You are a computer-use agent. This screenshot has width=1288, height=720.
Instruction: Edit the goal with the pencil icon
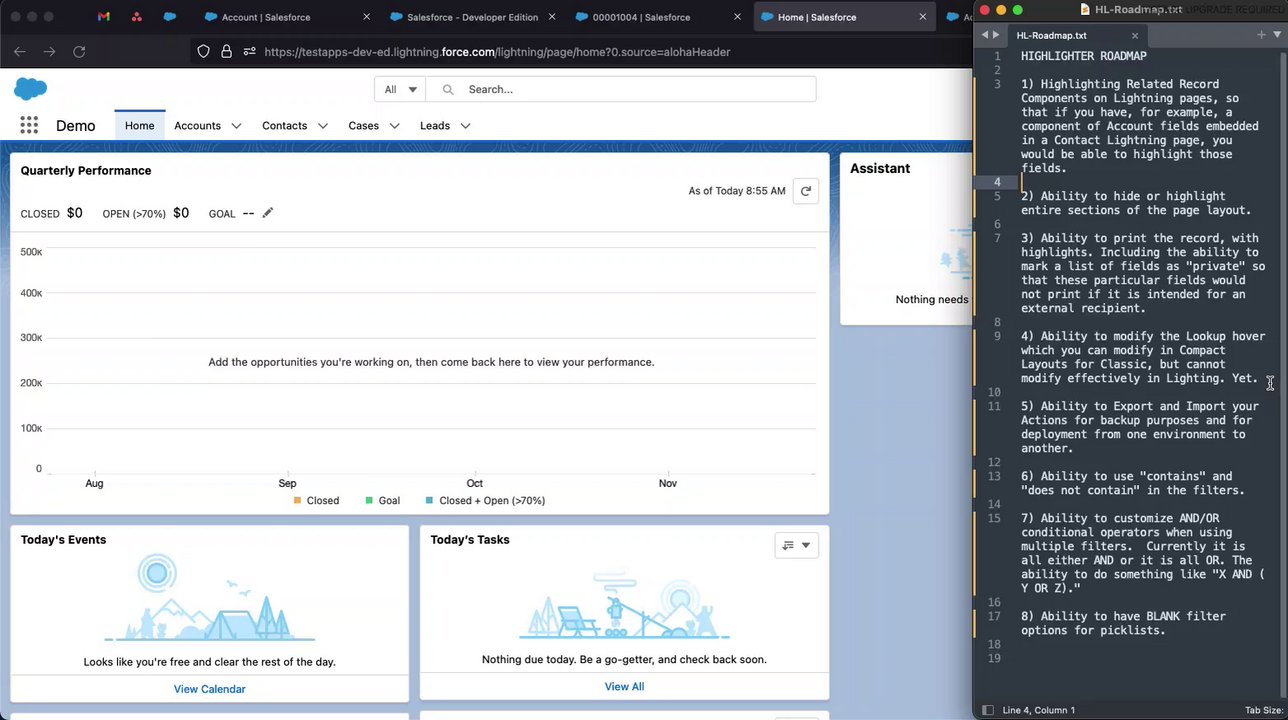coord(267,213)
